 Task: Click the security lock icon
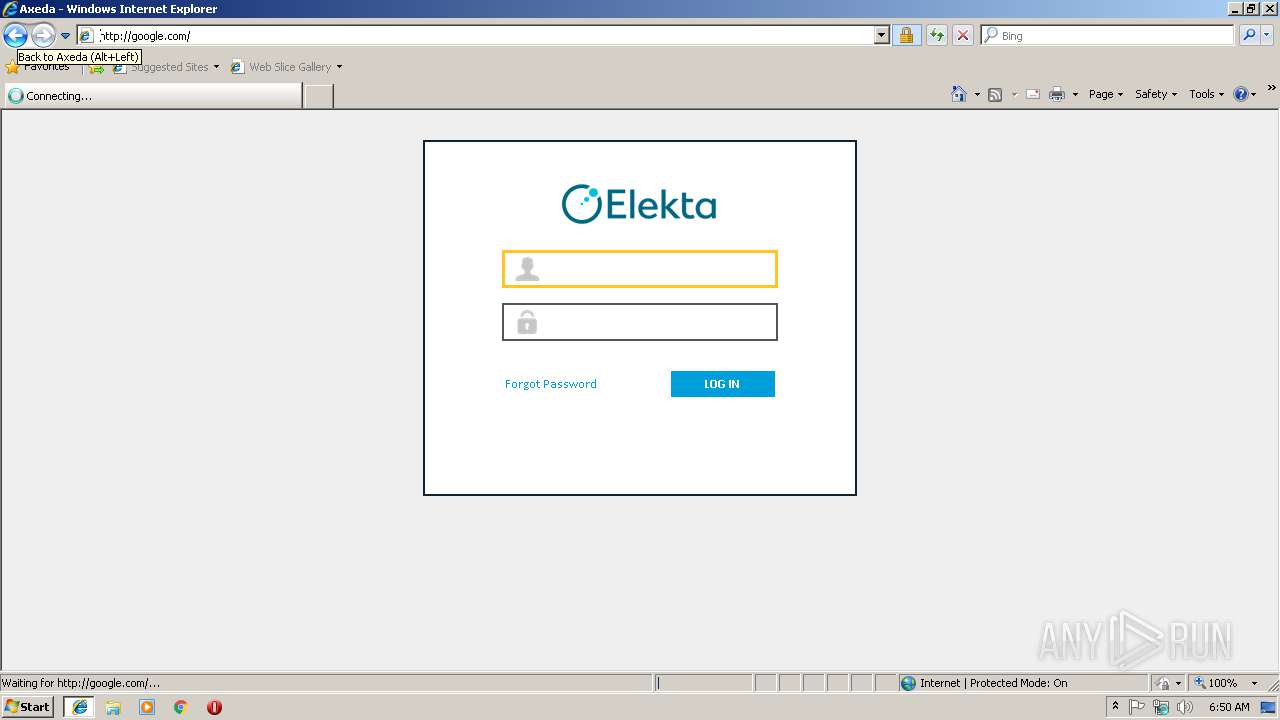(906, 36)
